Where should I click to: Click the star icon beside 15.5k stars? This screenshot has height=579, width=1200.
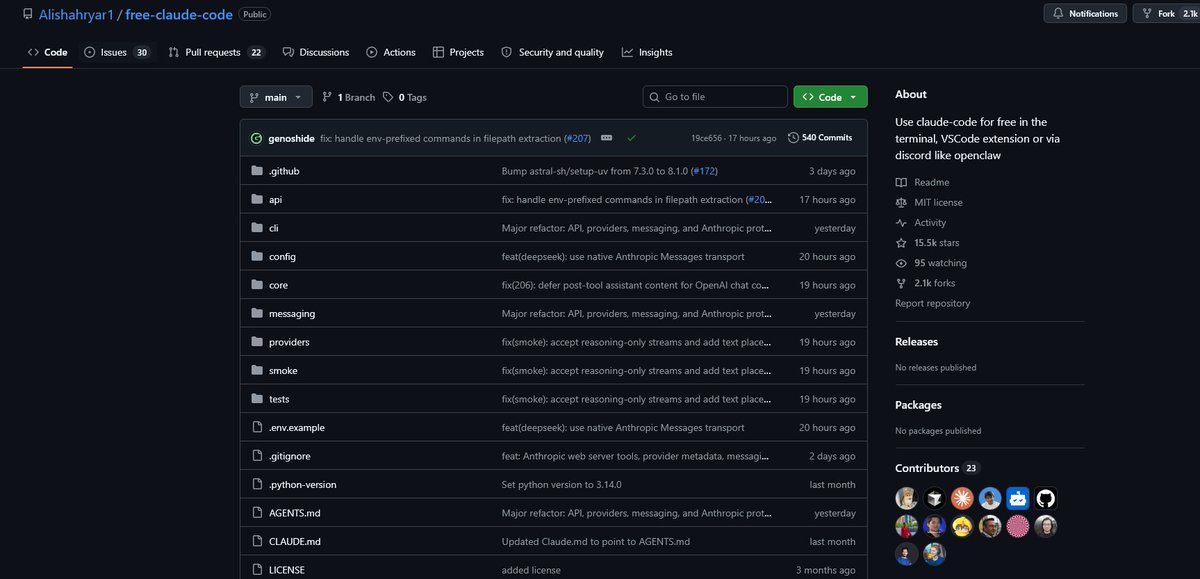(x=901, y=243)
